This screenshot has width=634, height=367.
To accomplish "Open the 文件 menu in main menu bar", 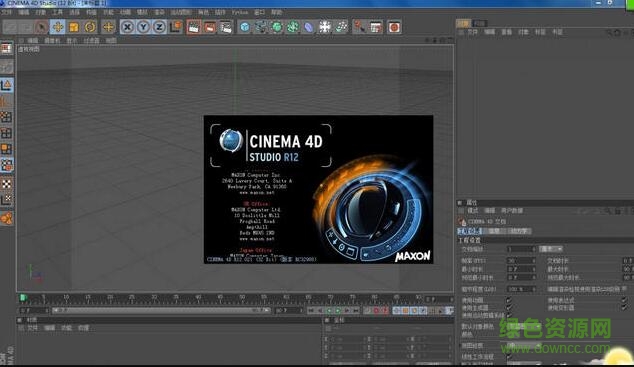I will [x=6, y=13].
